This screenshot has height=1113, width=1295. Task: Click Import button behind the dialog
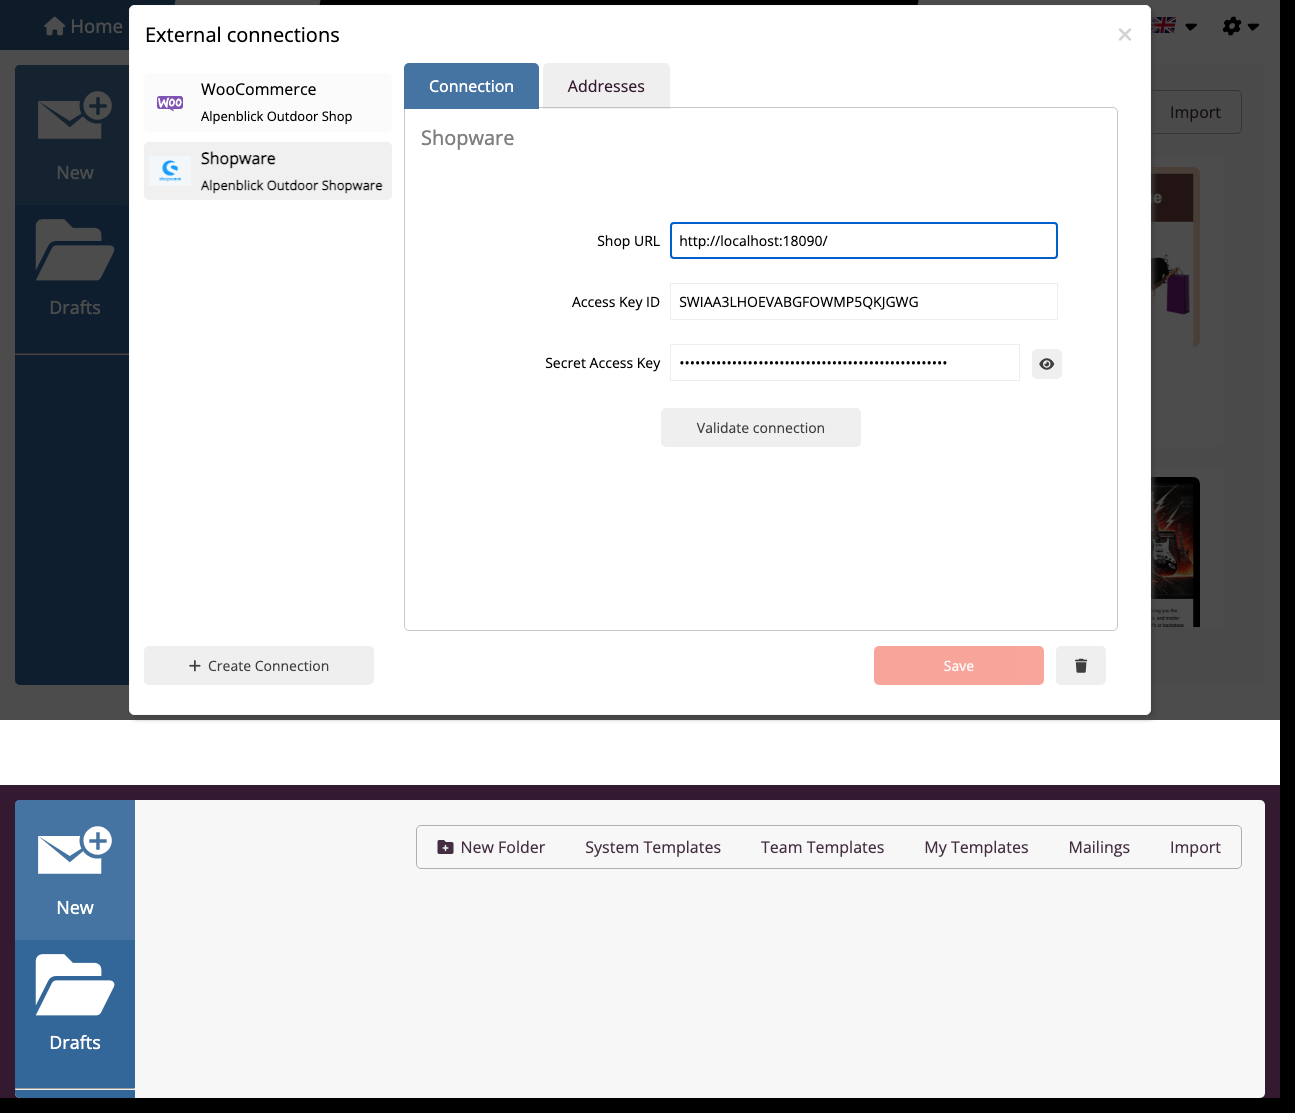click(x=1196, y=112)
